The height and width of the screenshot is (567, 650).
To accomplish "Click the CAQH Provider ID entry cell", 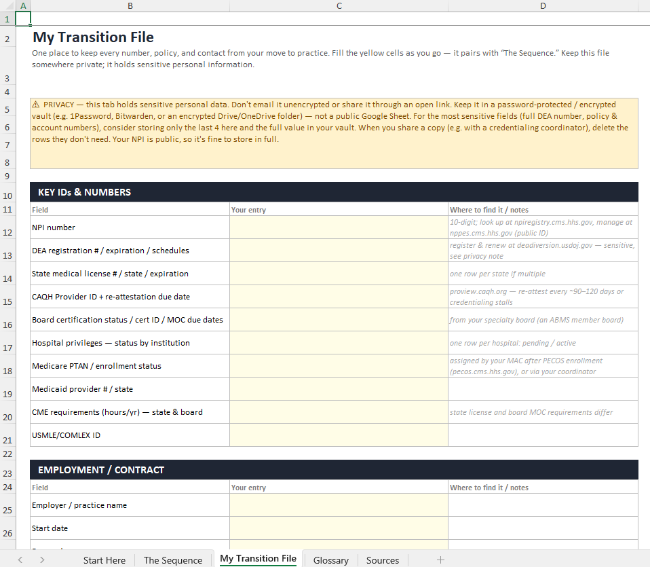I will (339, 296).
